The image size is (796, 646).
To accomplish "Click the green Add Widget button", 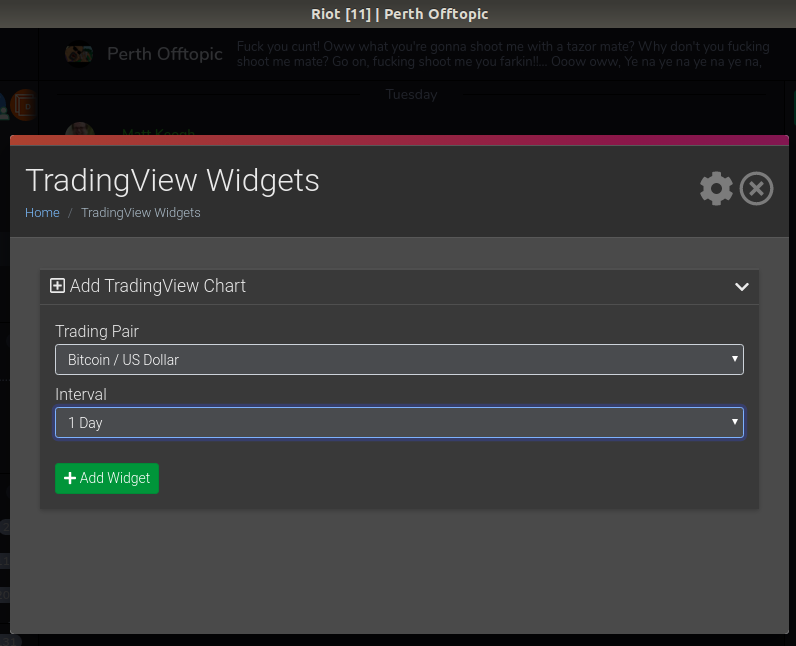I will 107,478.
